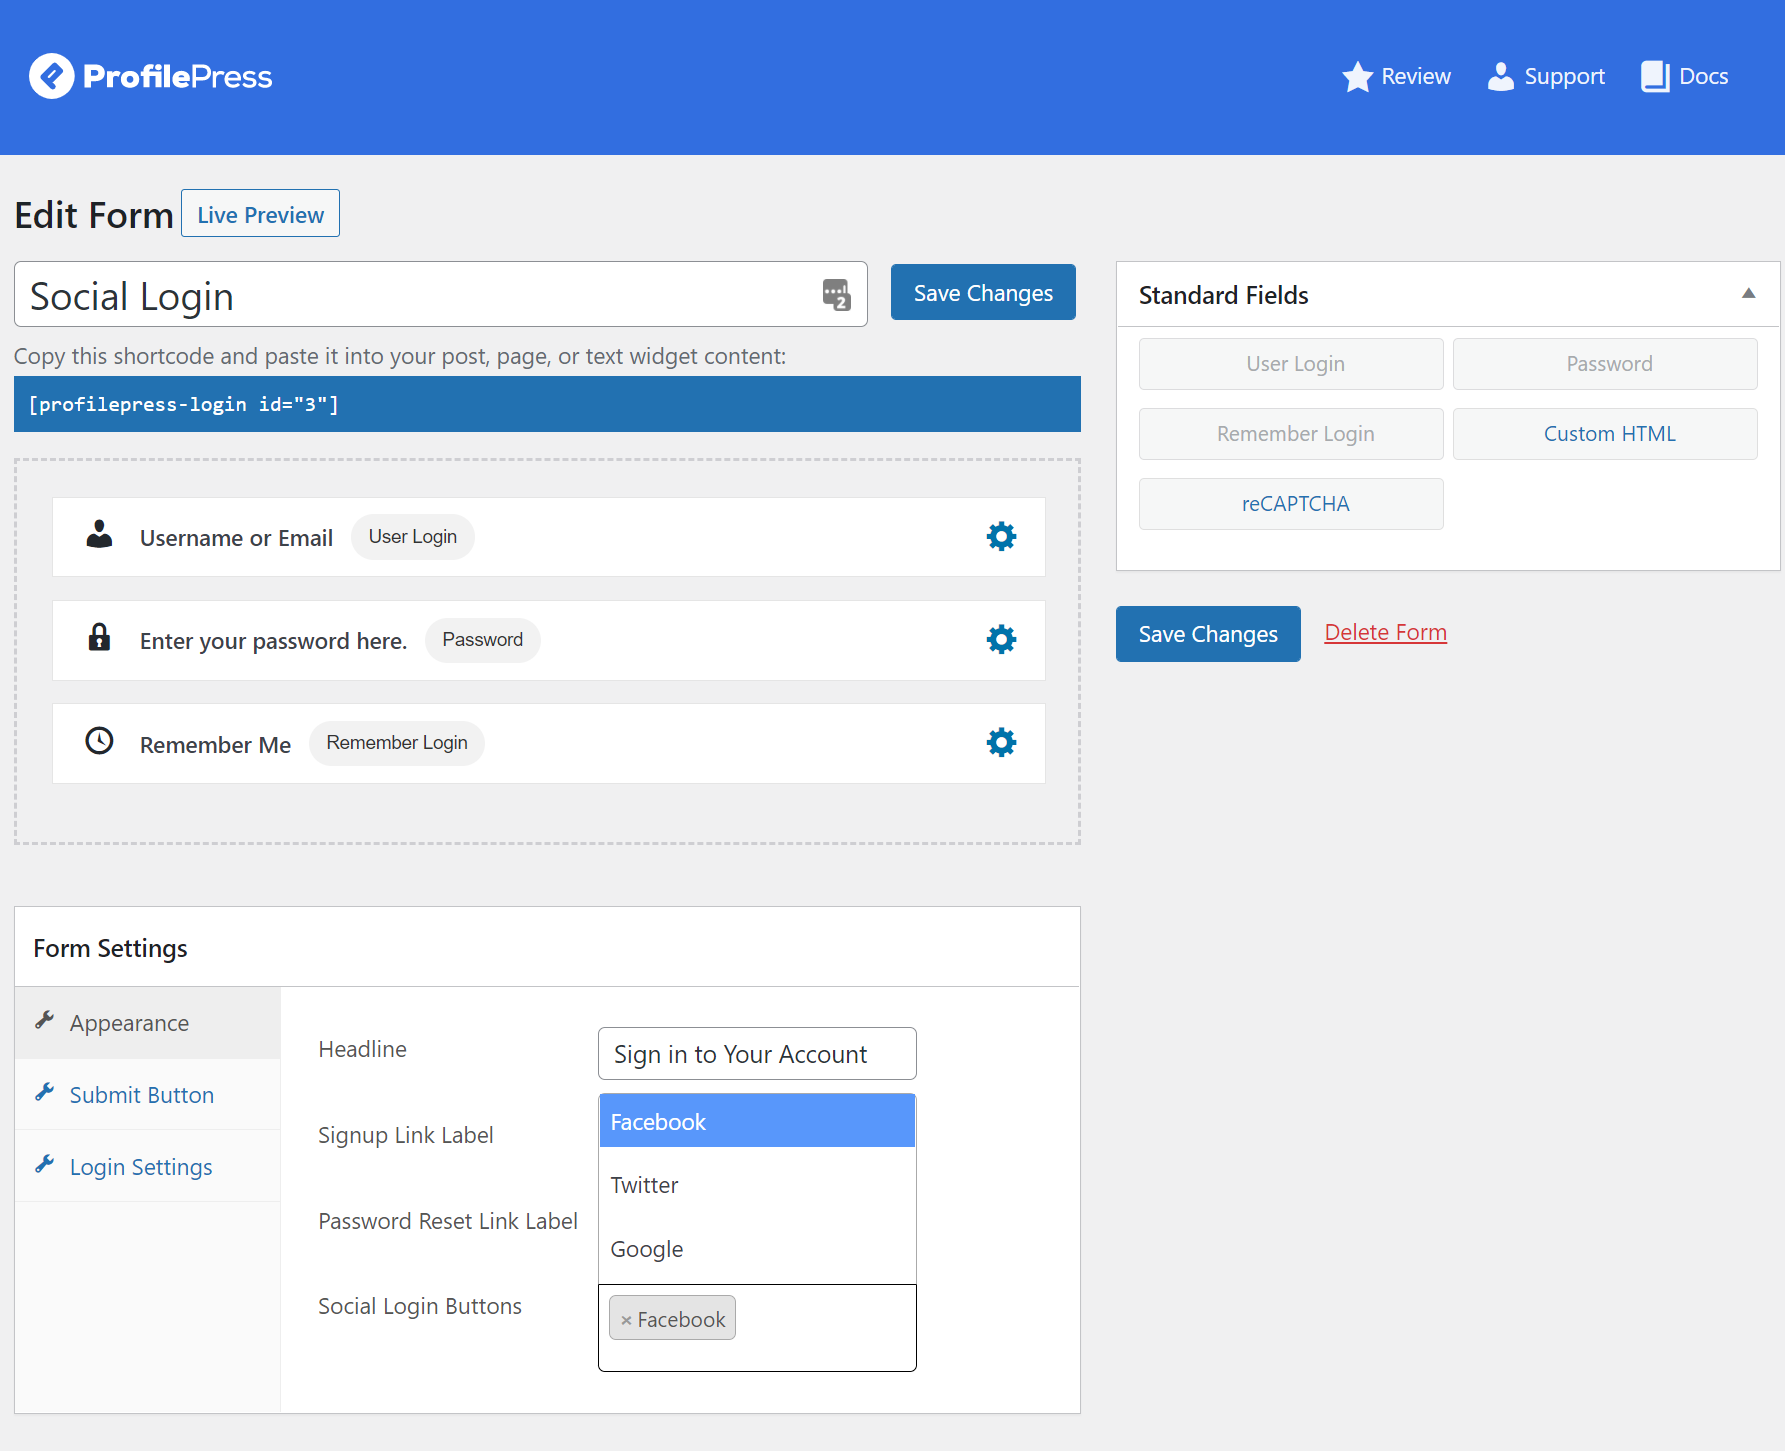Click the Headline label text
This screenshot has height=1451, width=1785.
(x=362, y=1049)
